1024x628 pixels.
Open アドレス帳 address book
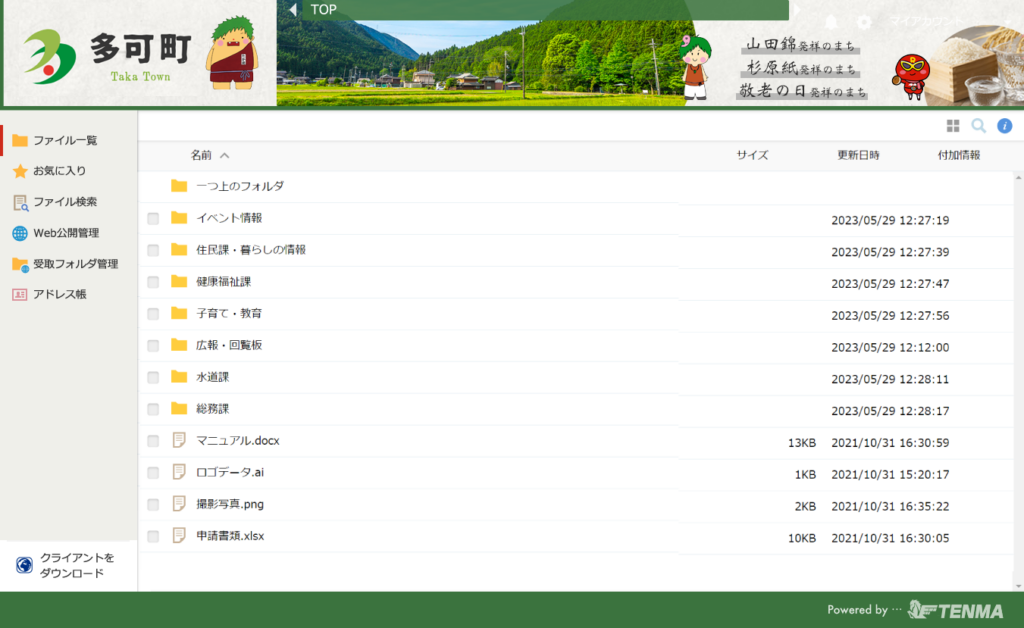[x=59, y=295]
